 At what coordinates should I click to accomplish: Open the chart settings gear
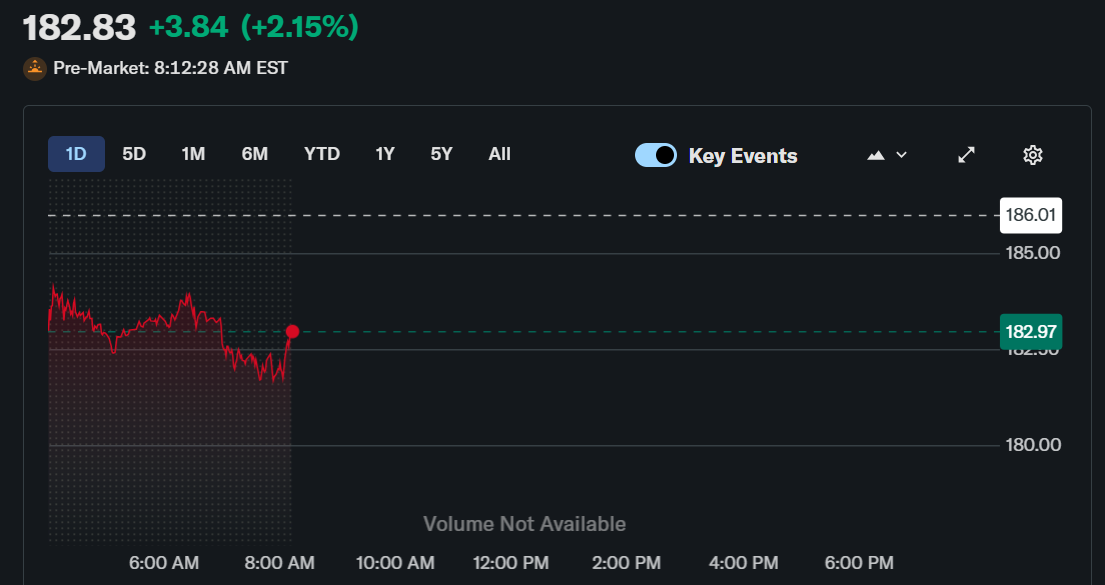point(1032,155)
